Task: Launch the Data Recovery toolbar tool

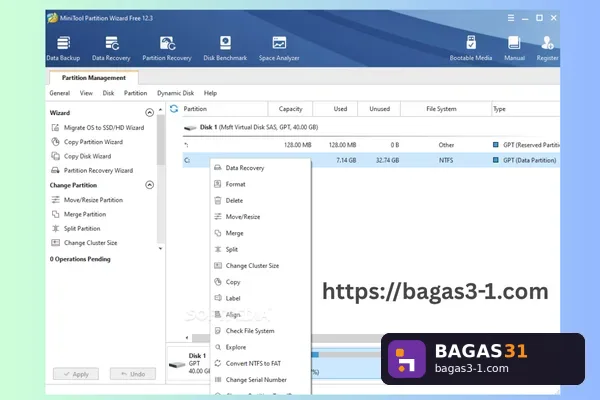Action: click(111, 49)
